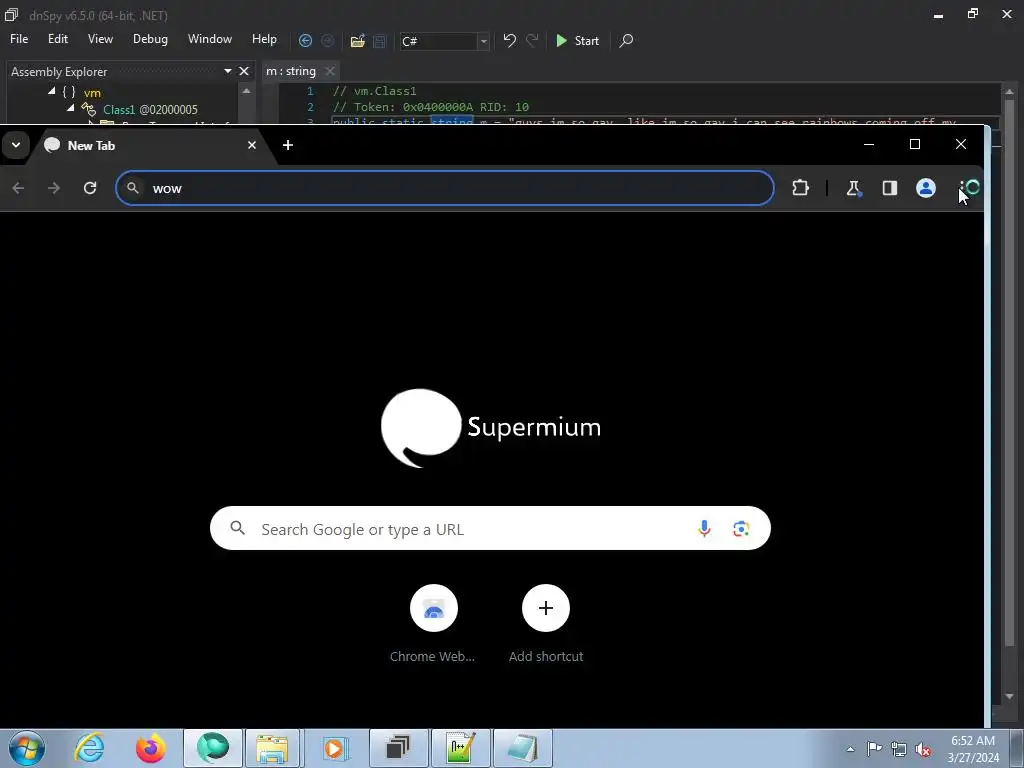
Task: Open the Window menu in dnSpy
Action: [x=210, y=39]
